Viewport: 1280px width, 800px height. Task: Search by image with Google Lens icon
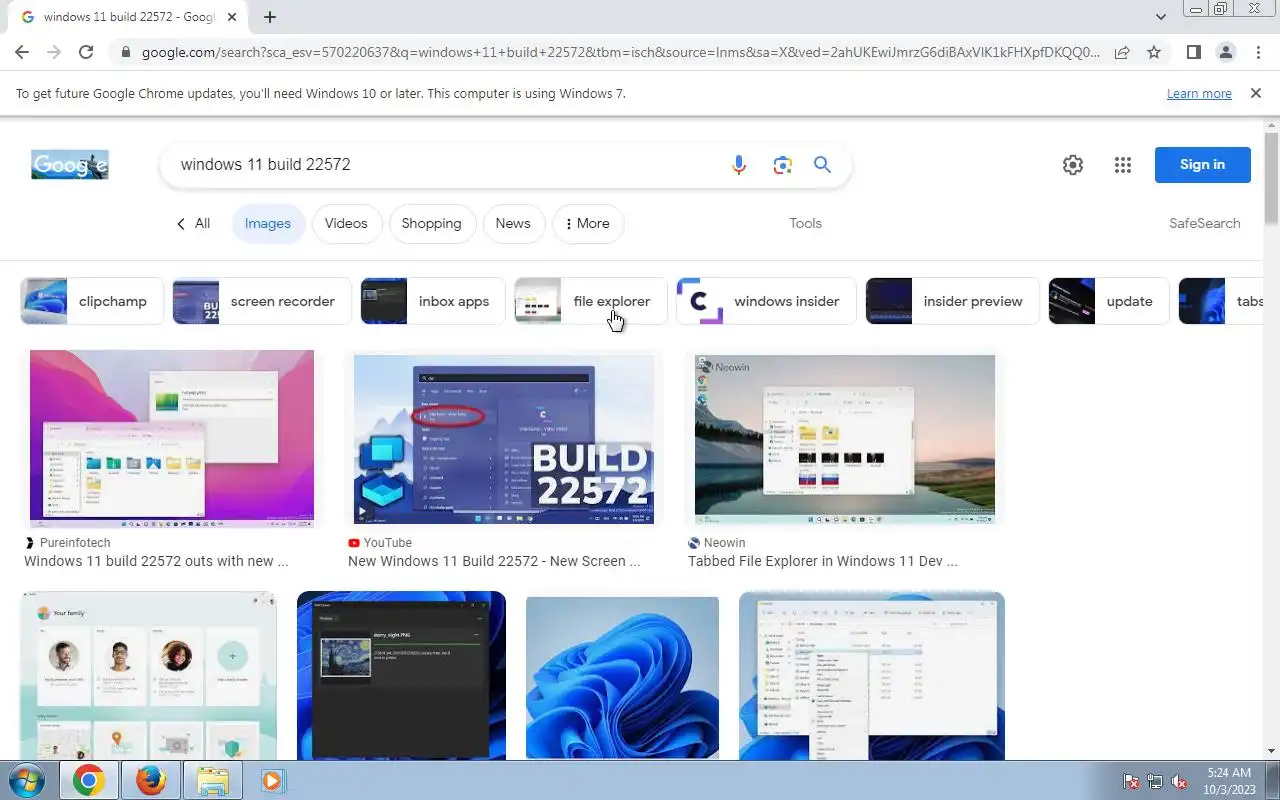(782, 165)
